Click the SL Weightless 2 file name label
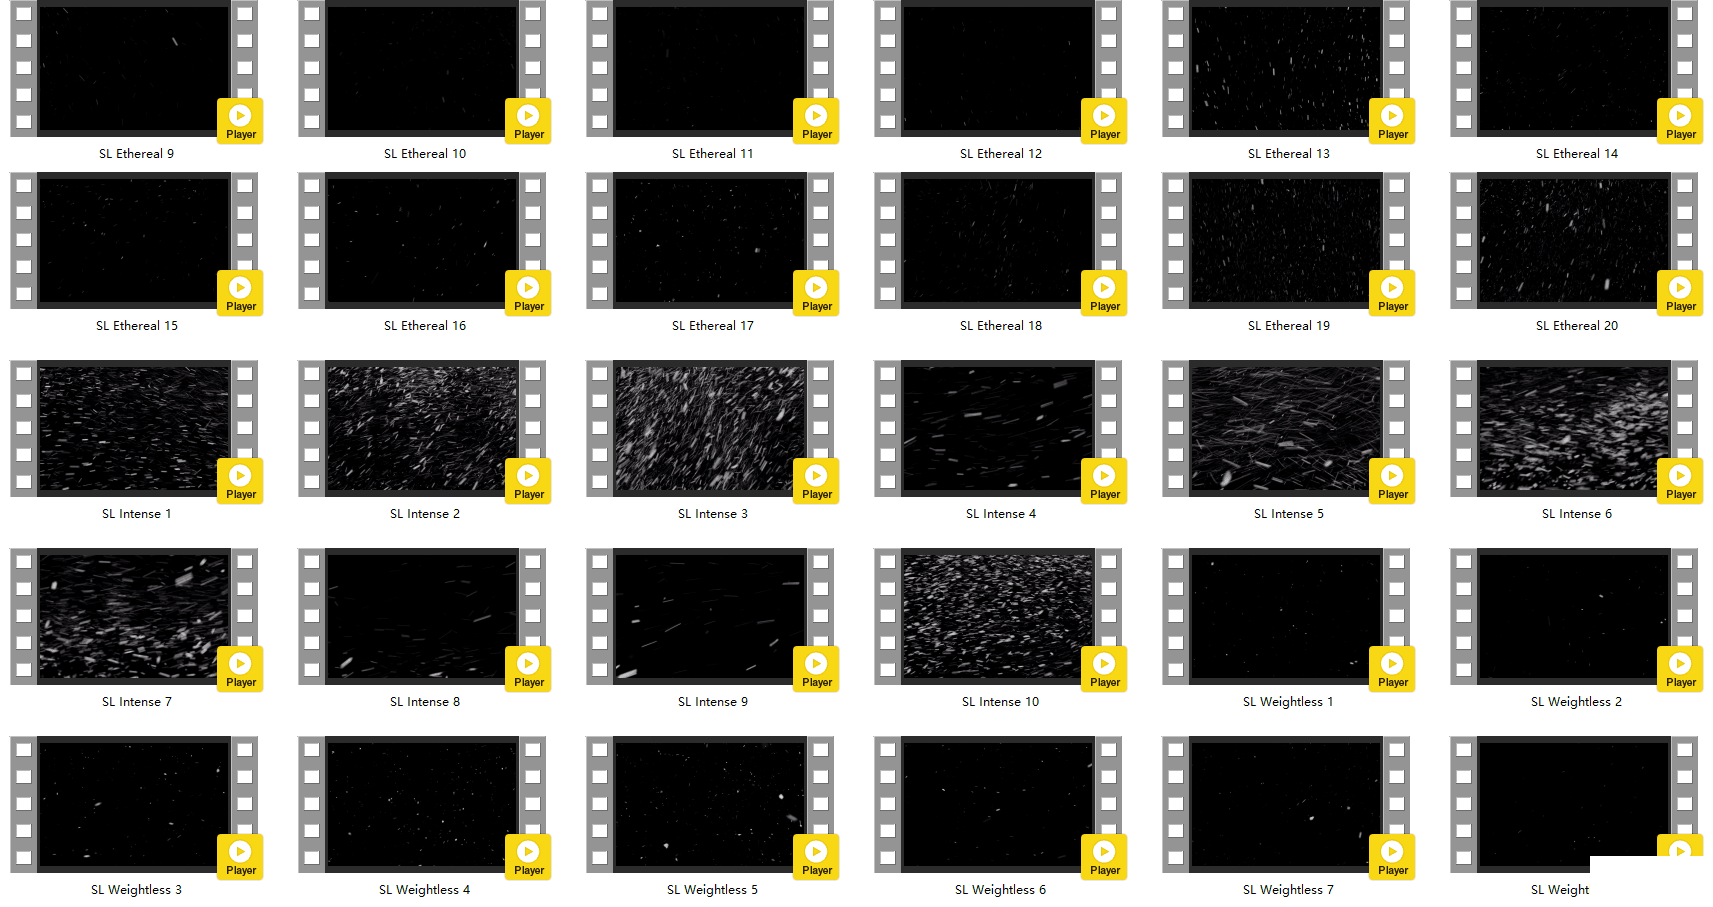 coord(1576,702)
